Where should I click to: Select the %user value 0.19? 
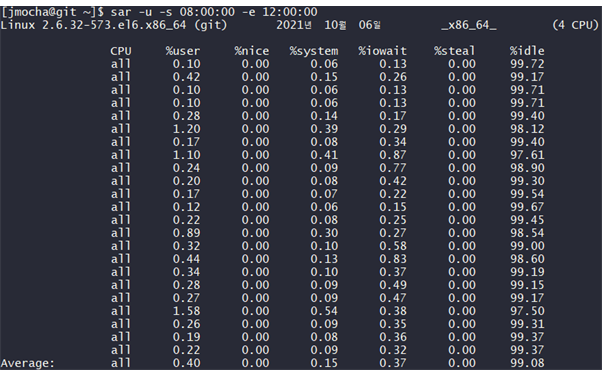pyautogui.click(x=186, y=337)
